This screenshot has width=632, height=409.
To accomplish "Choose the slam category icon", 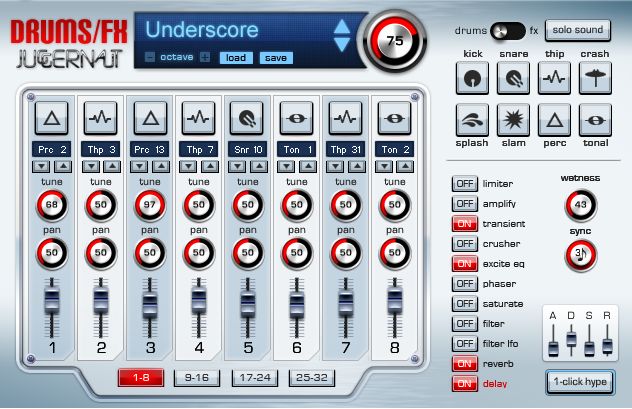I will (x=514, y=120).
